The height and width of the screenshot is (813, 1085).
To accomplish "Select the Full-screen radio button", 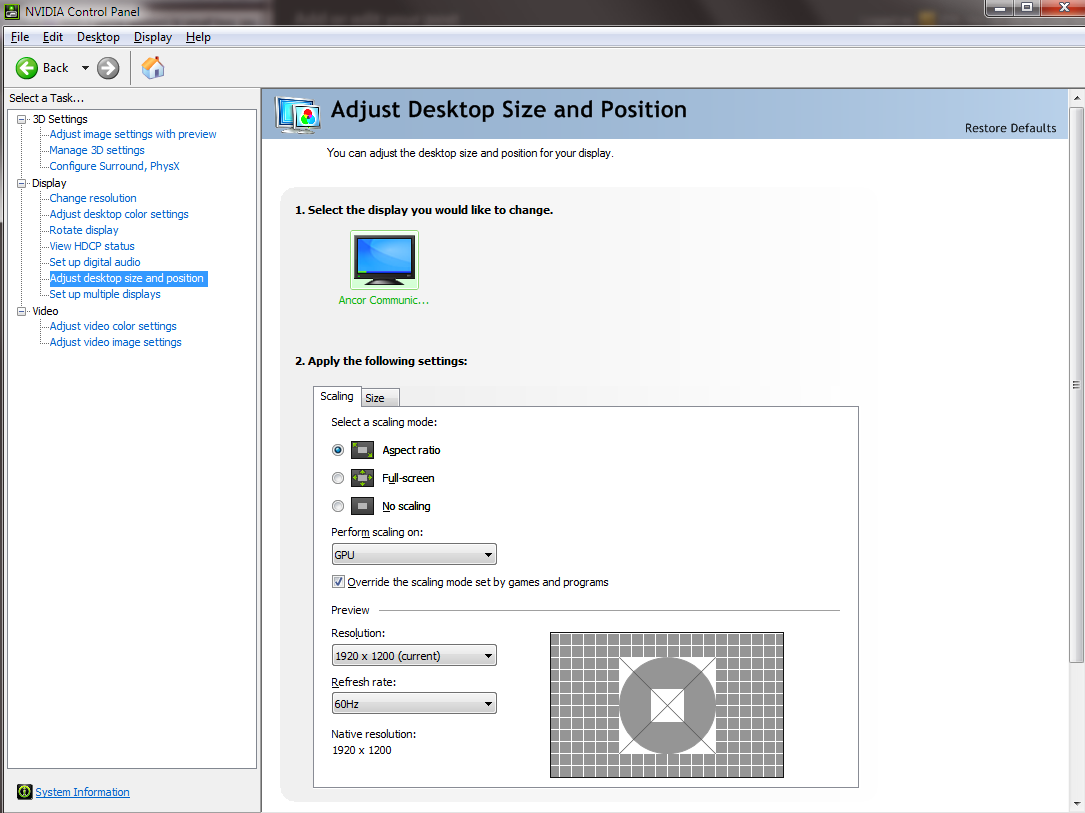I will point(338,478).
